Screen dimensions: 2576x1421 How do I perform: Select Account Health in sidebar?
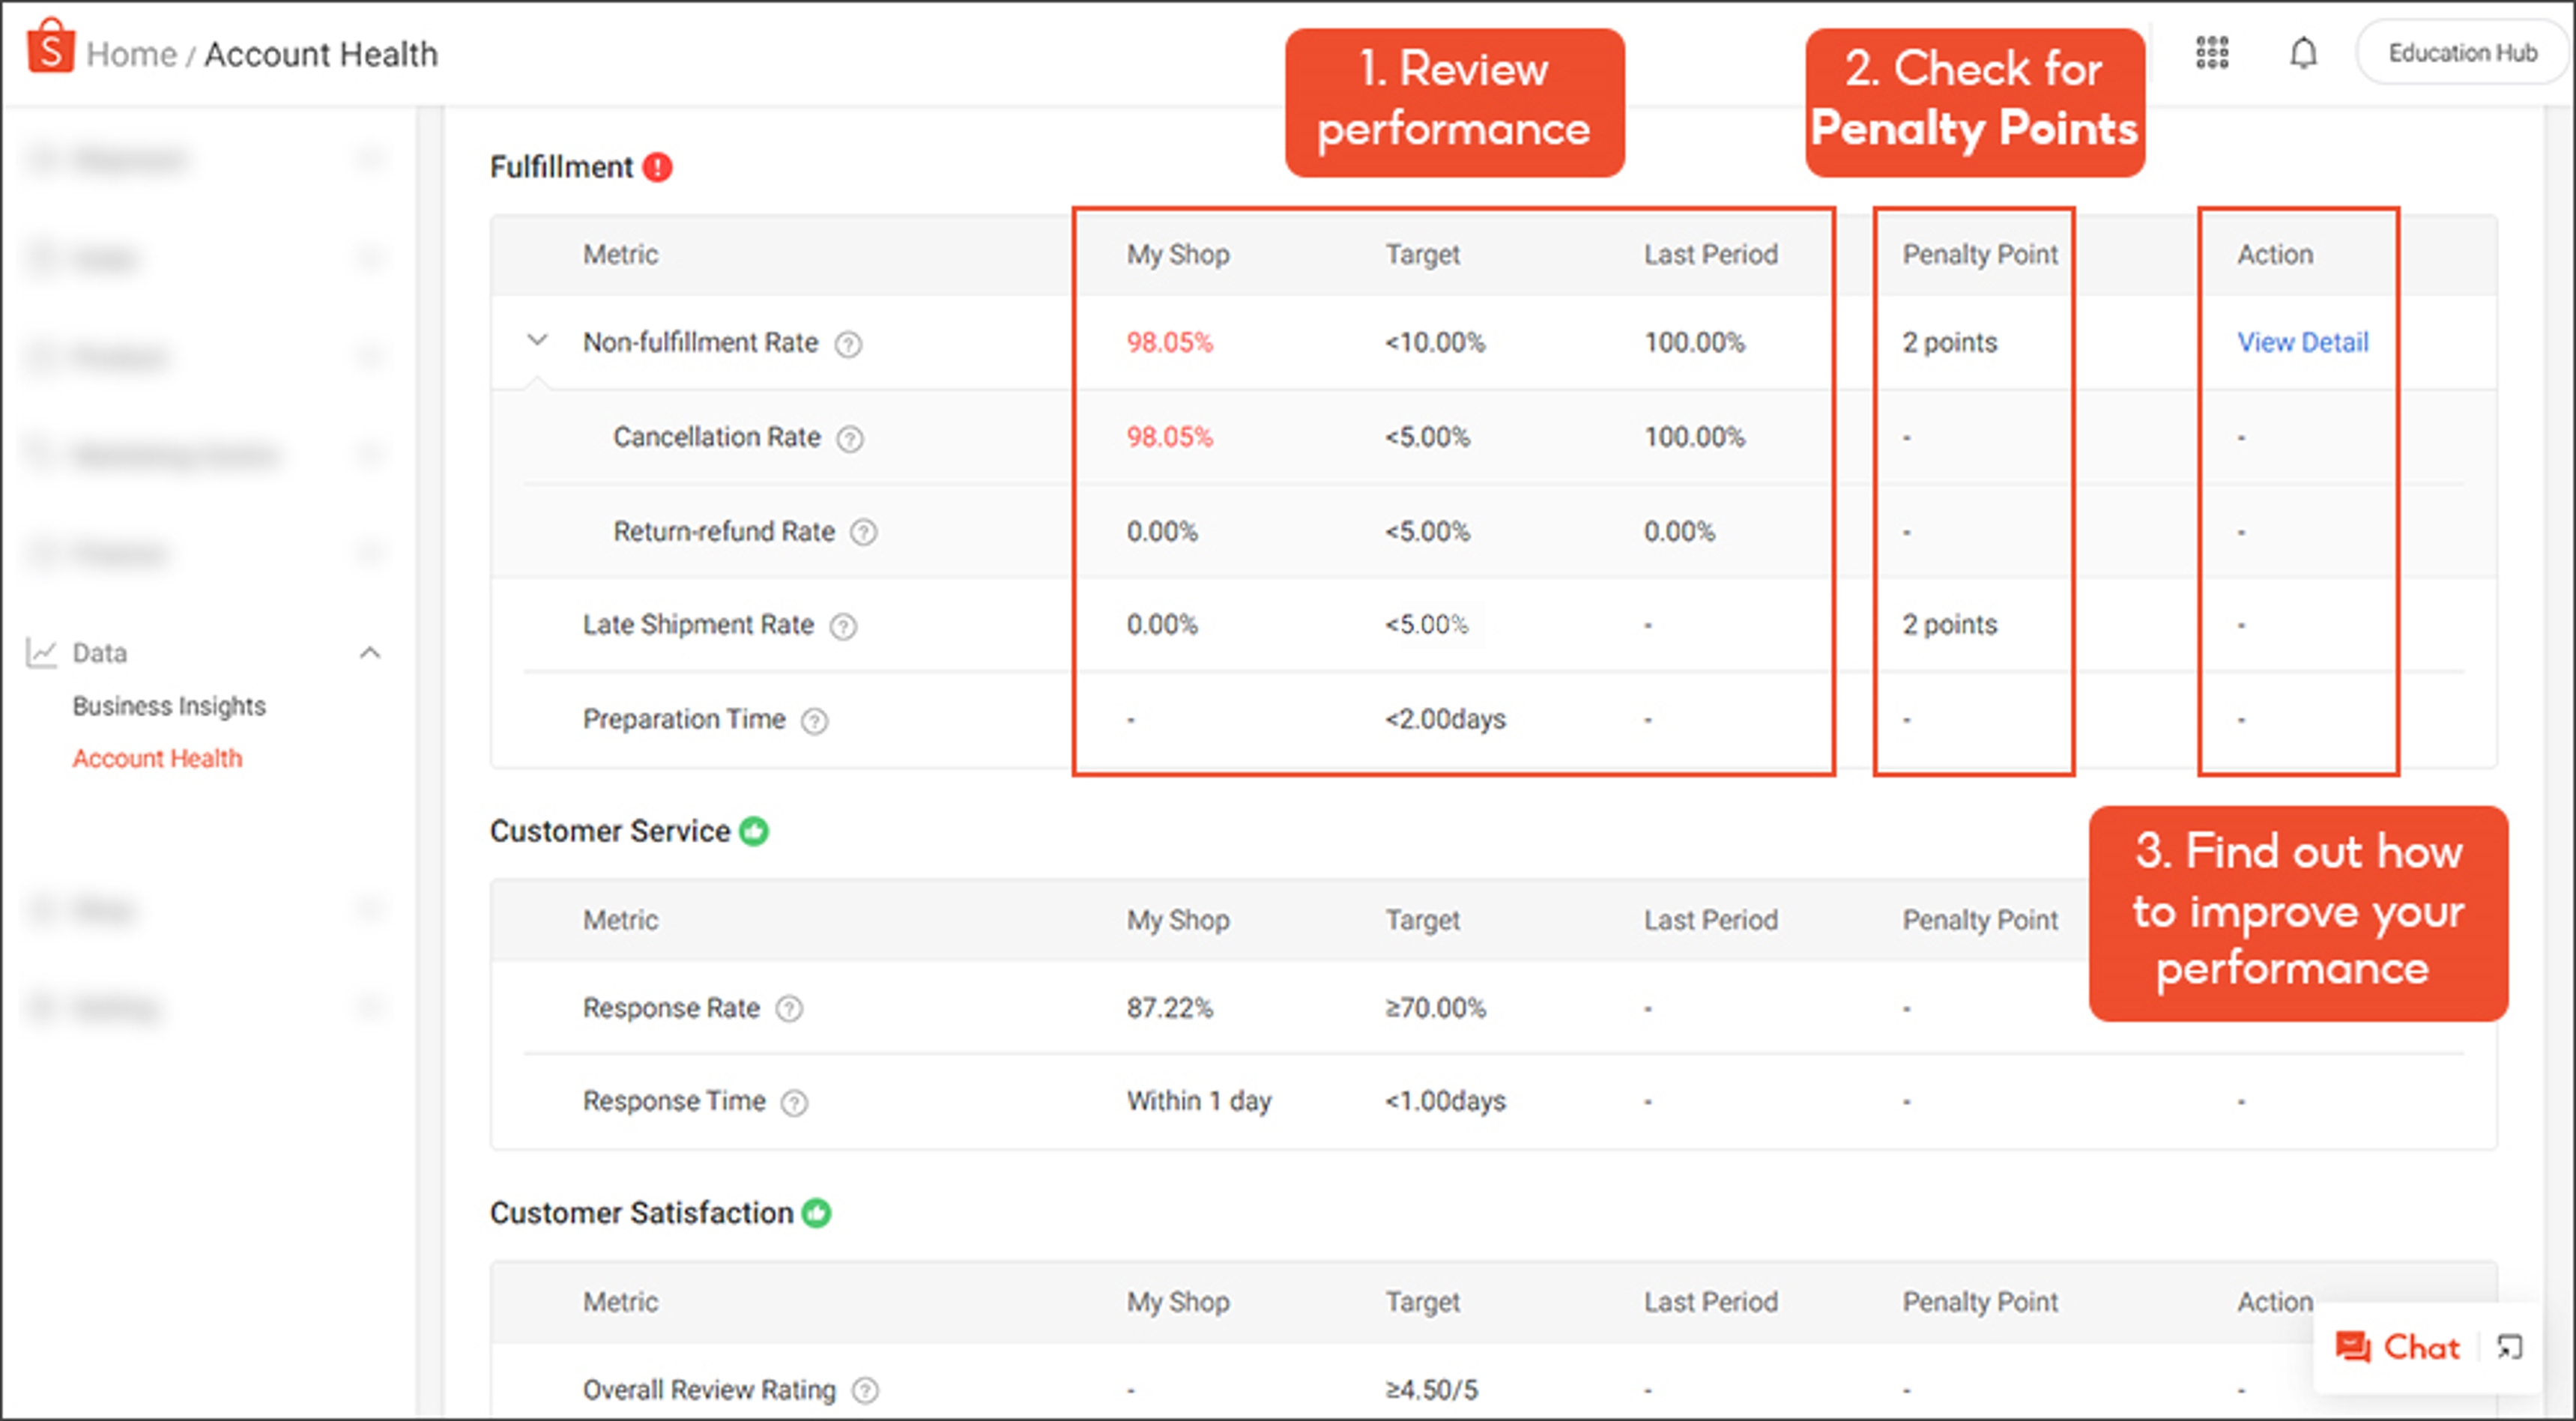coord(157,758)
